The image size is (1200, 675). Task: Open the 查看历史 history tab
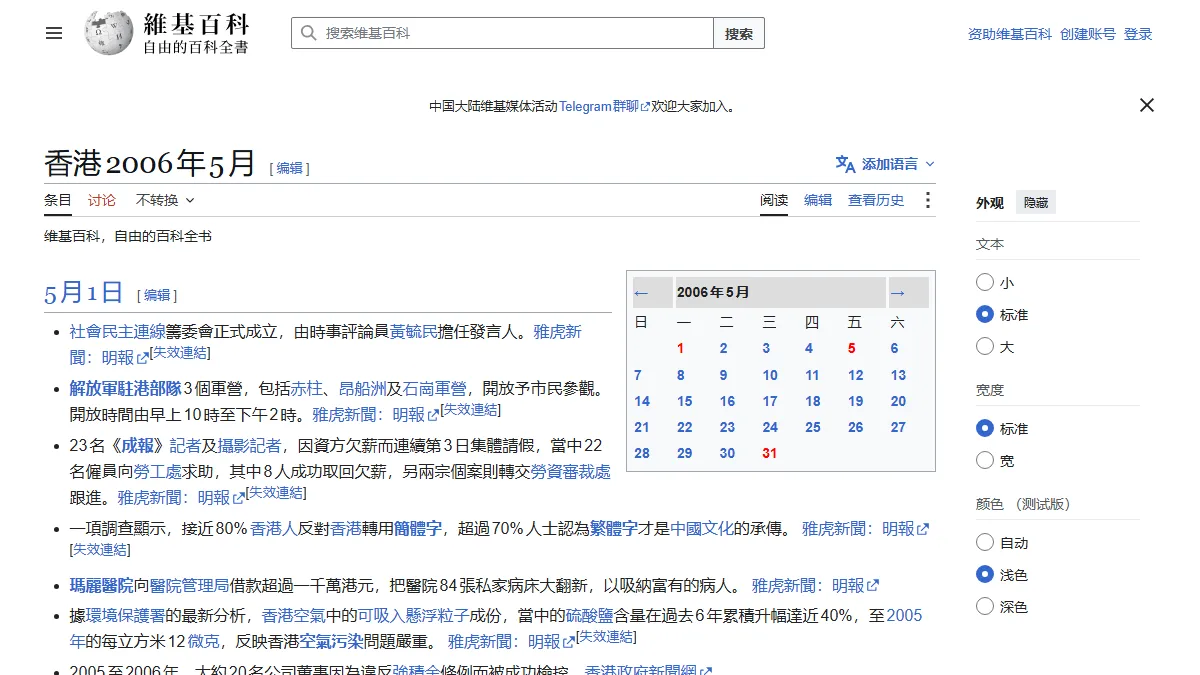pyautogui.click(x=876, y=200)
